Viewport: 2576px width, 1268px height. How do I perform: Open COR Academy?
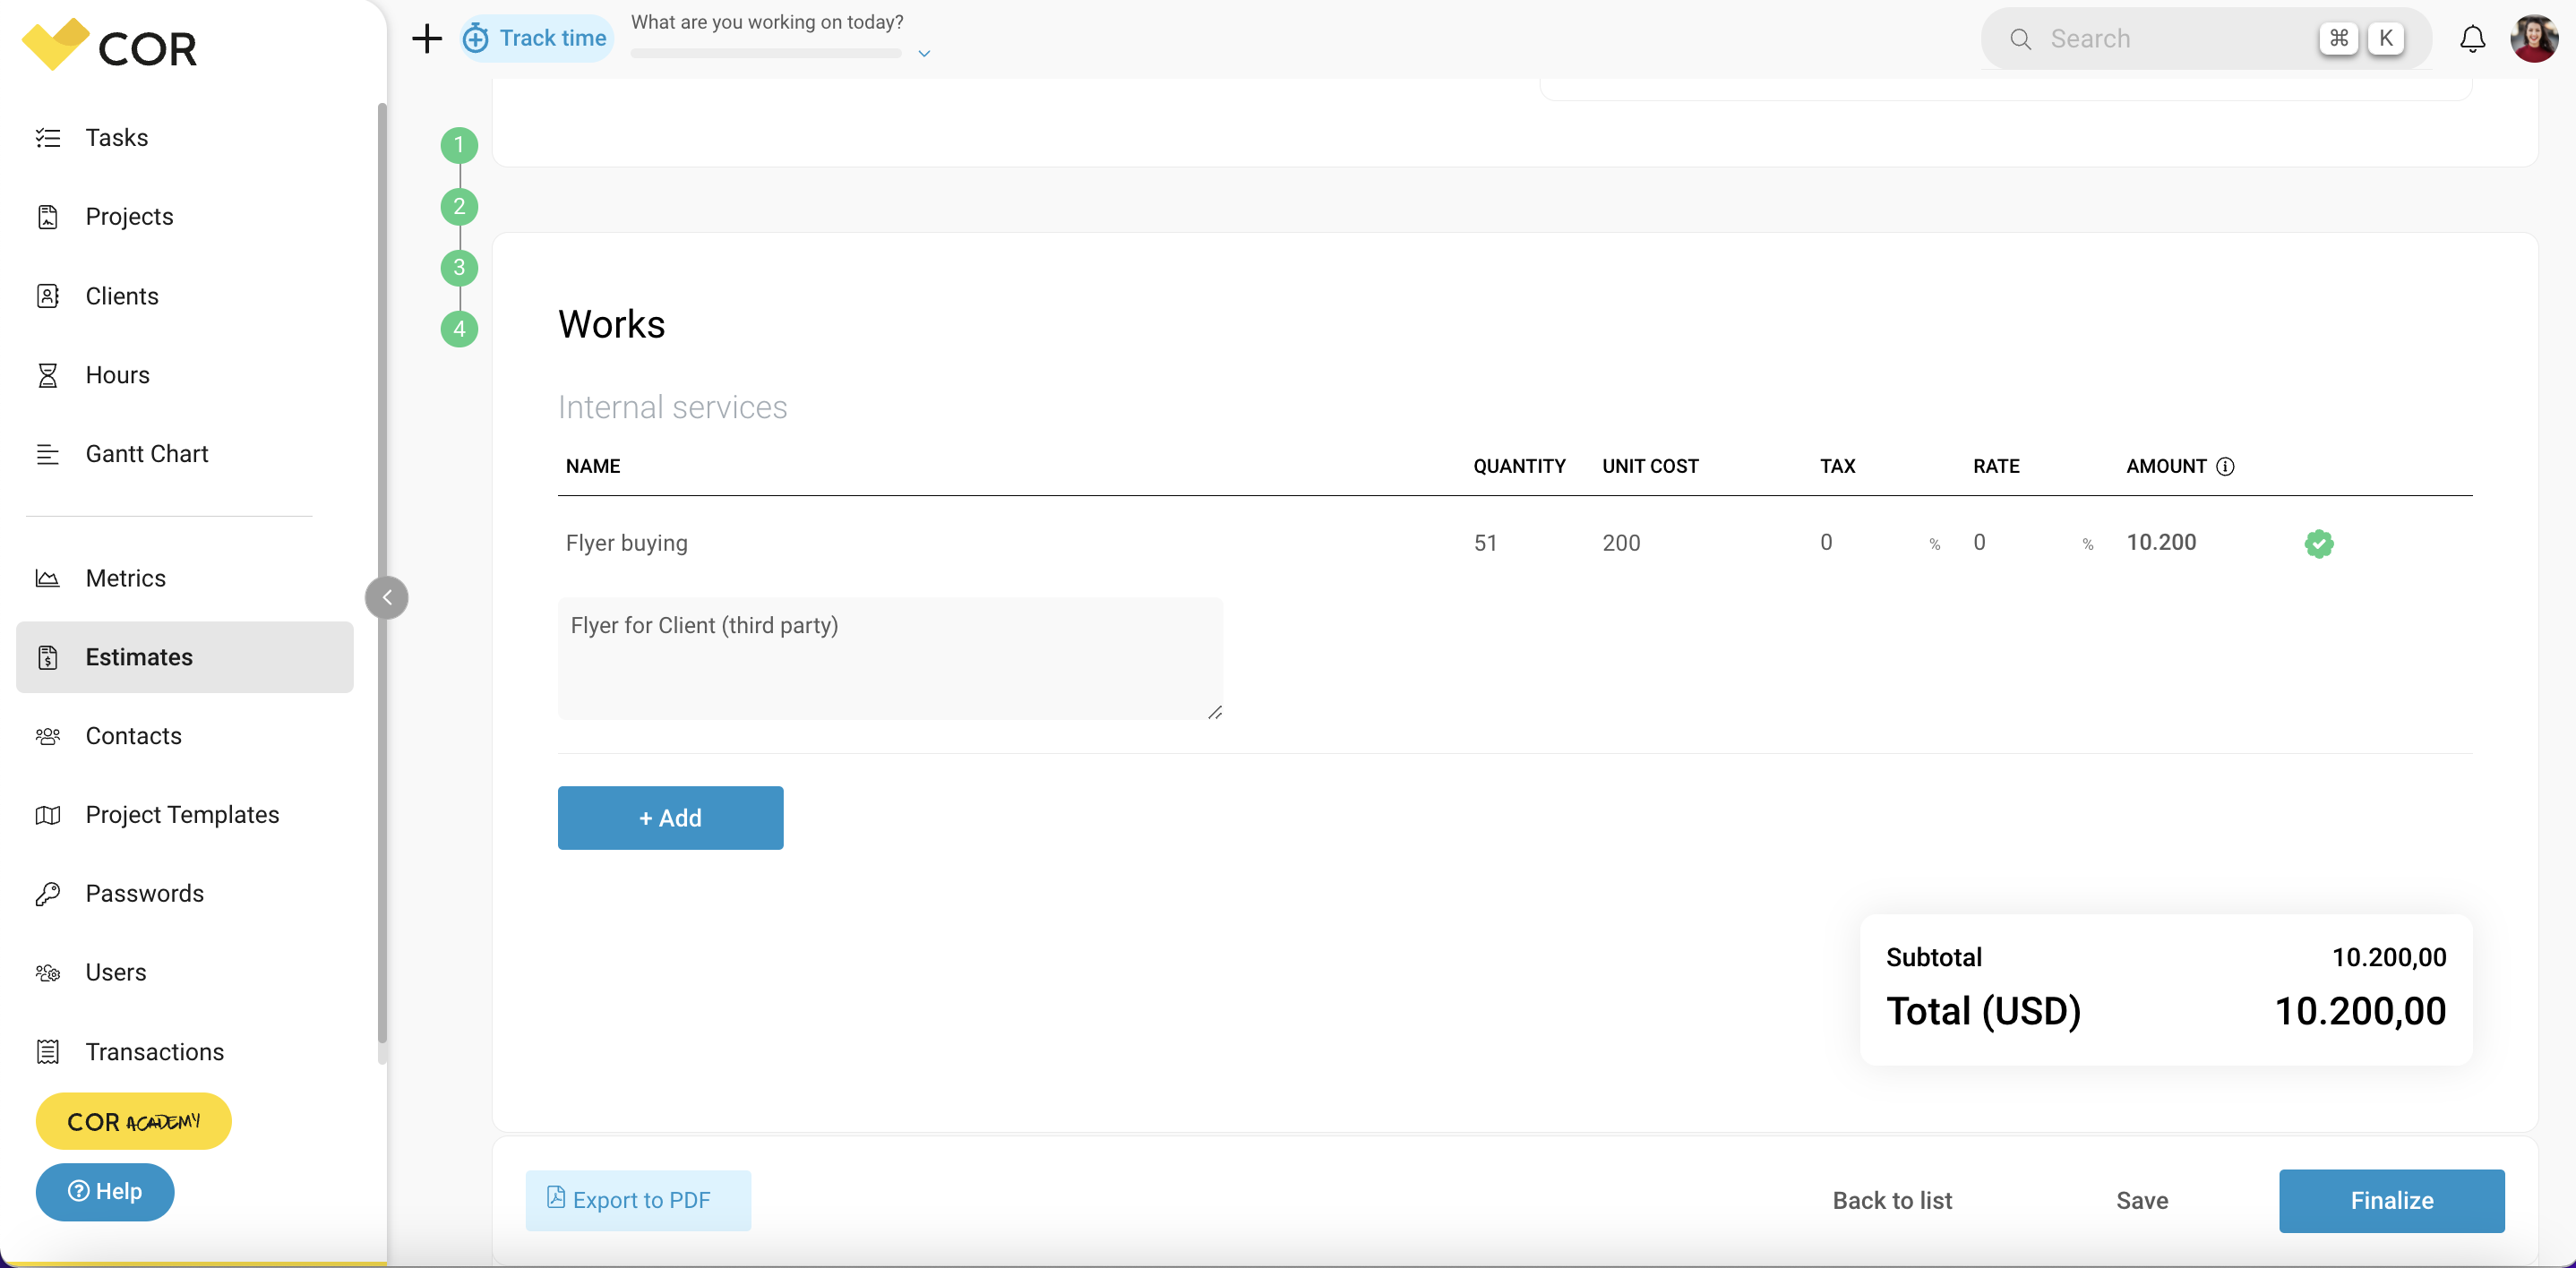(x=133, y=1121)
